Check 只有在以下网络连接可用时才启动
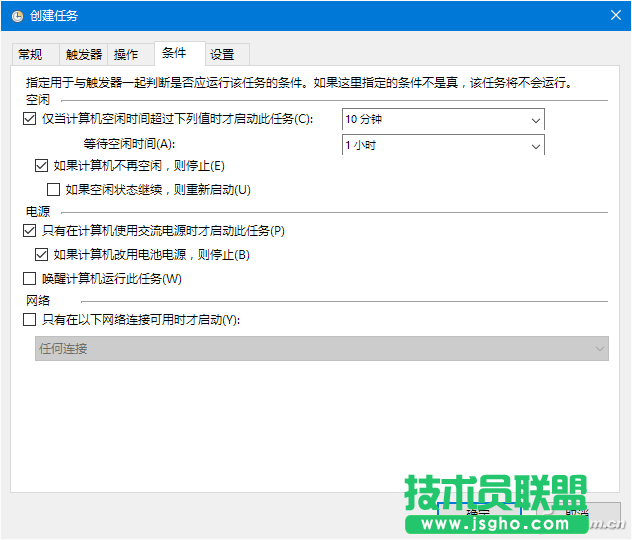The height and width of the screenshot is (540, 632). (28, 321)
